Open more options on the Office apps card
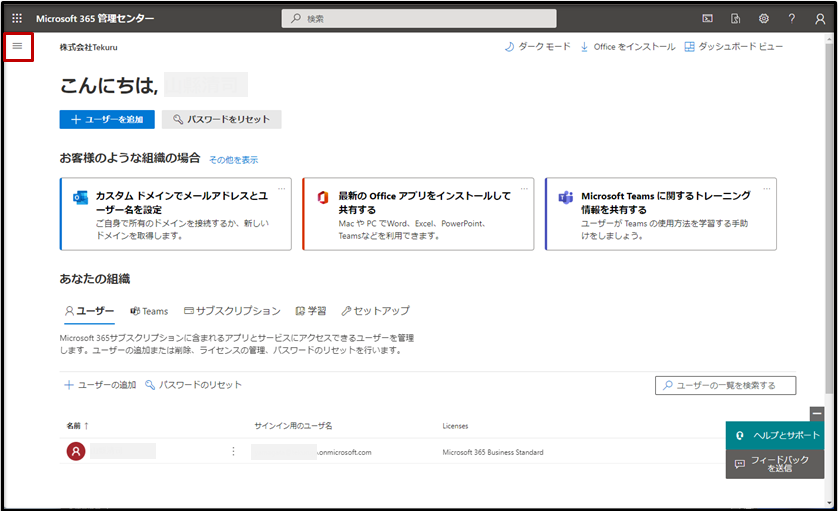838x511 pixels. click(x=524, y=189)
